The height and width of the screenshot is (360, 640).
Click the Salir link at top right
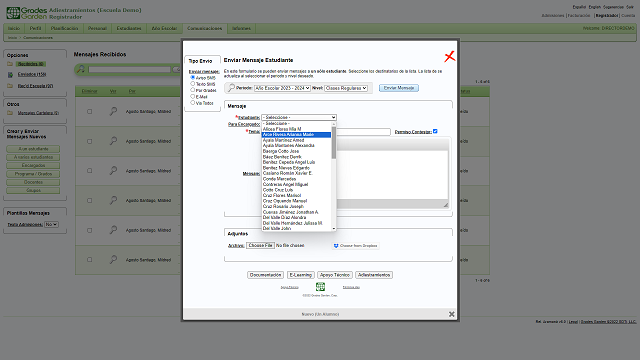pyautogui.click(x=630, y=7)
